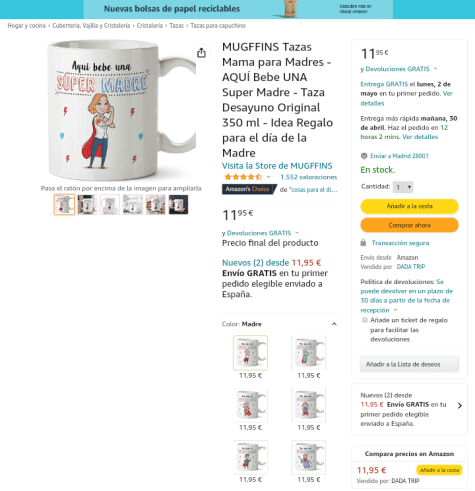Open the Cantidad quantity dropdown

click(x=403, y=187)
